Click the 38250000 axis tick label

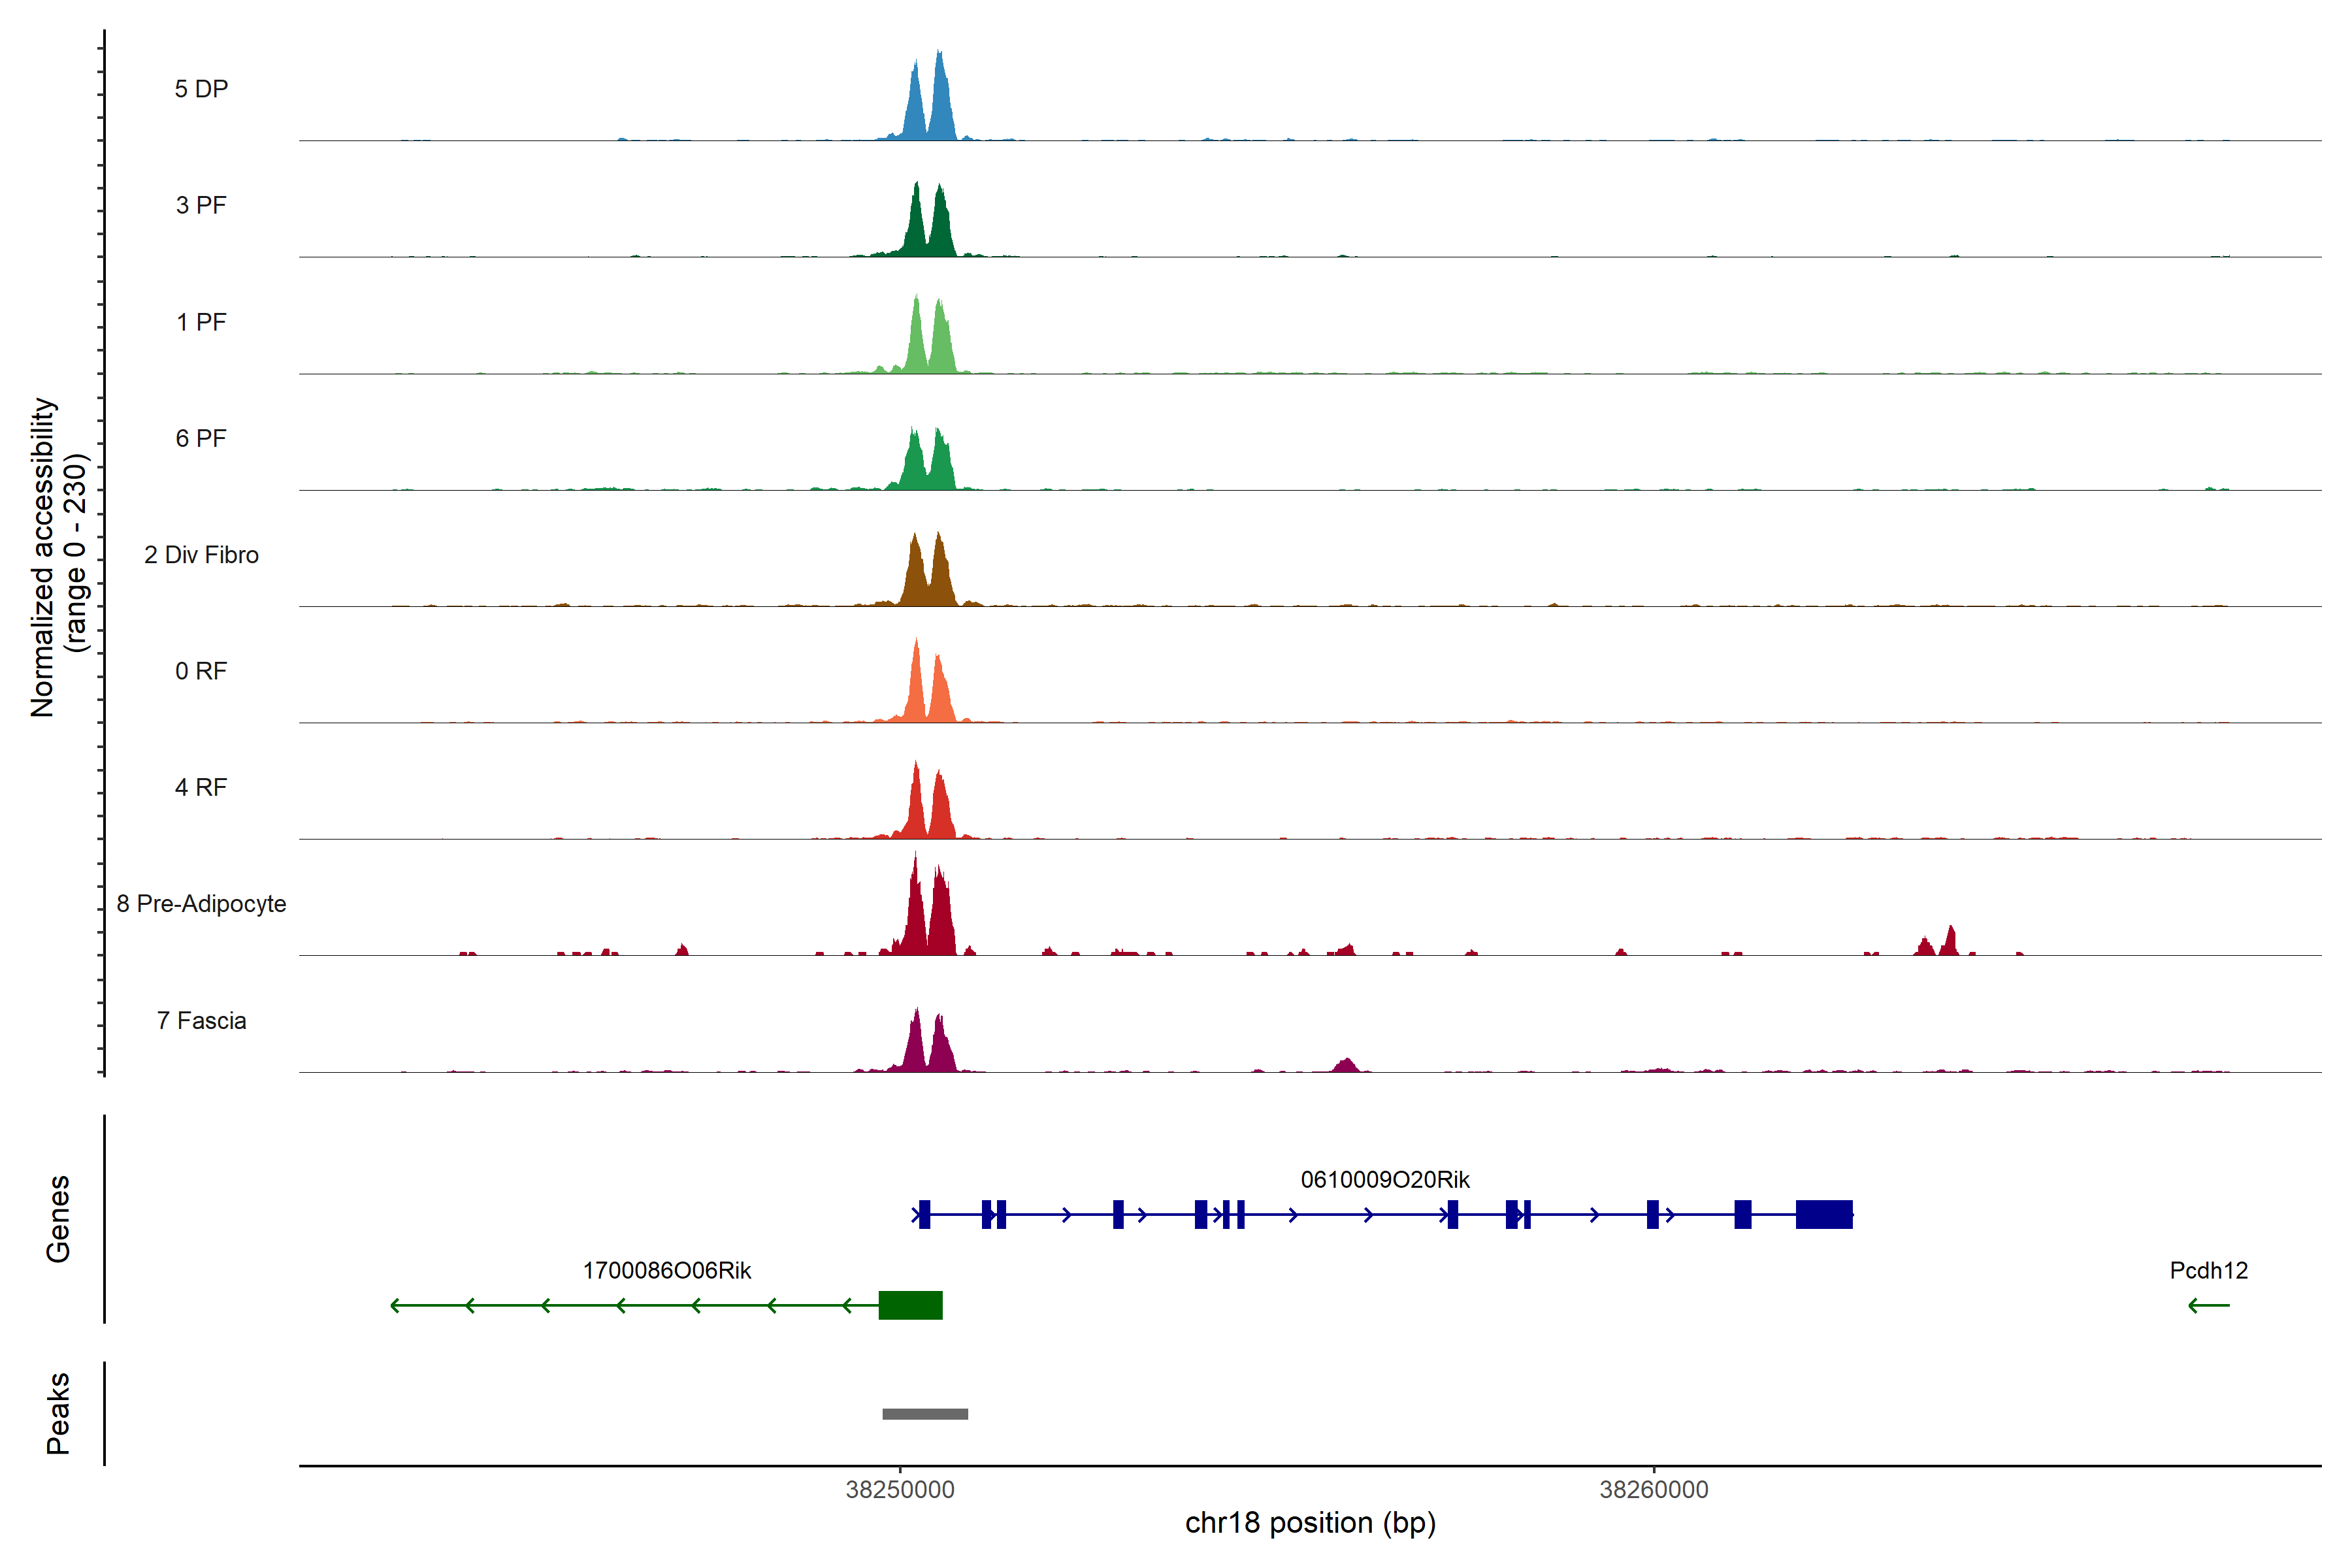899,1489
